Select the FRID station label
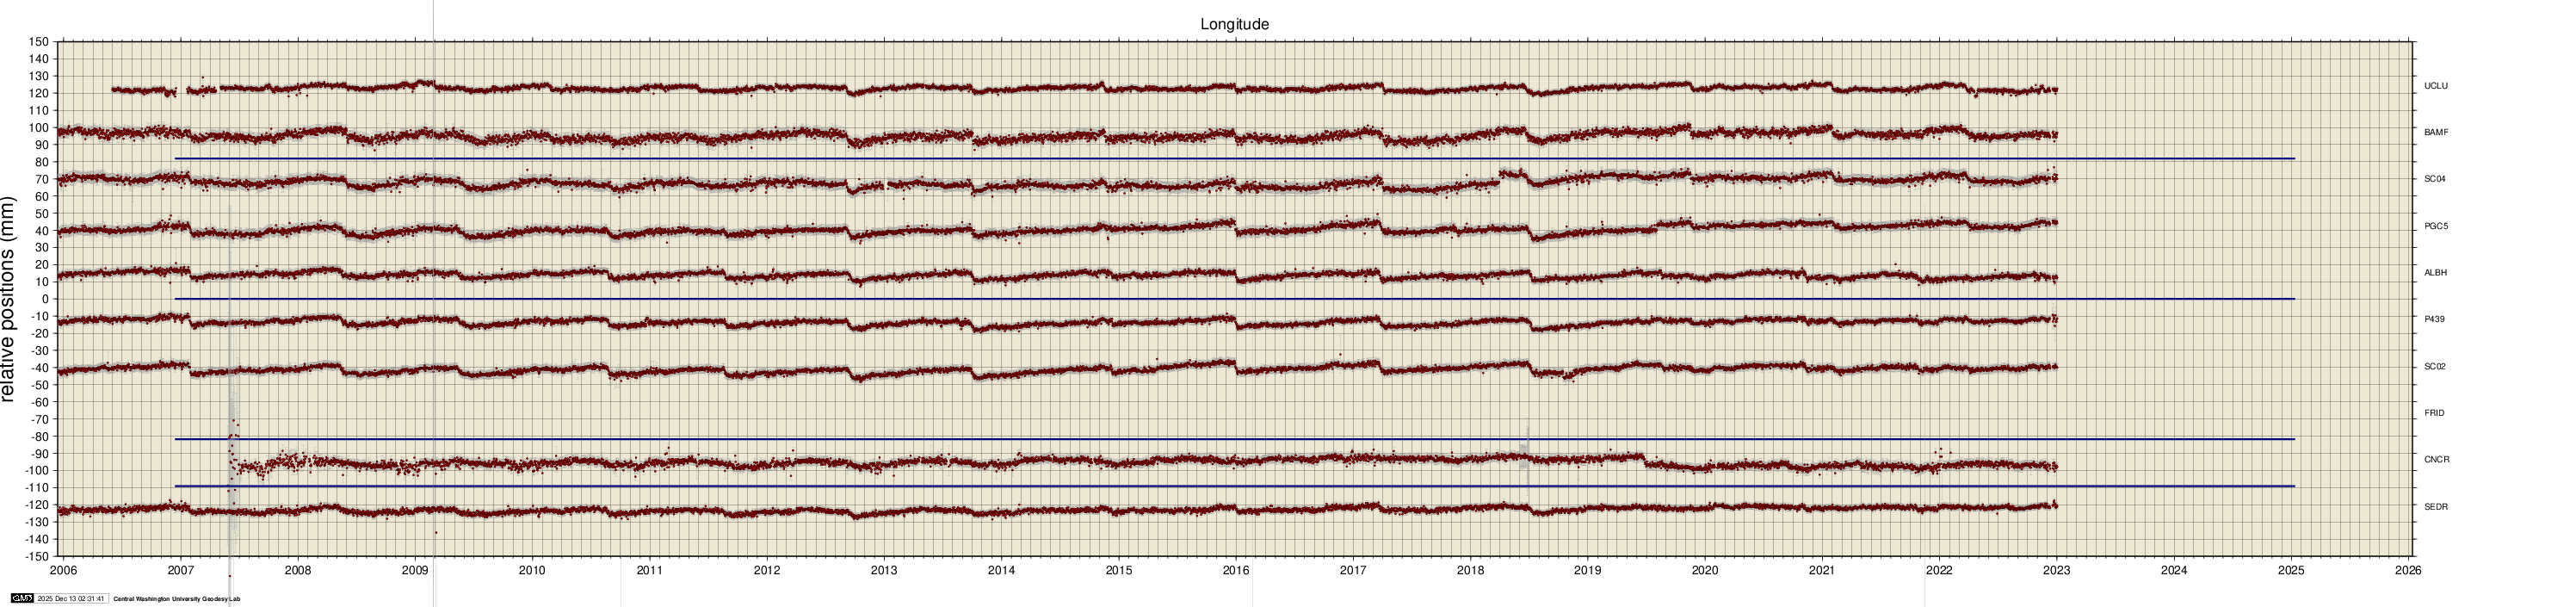The width and height of the screenshot is (2576, 607). pyautogui.click(x=2435, y=413)
